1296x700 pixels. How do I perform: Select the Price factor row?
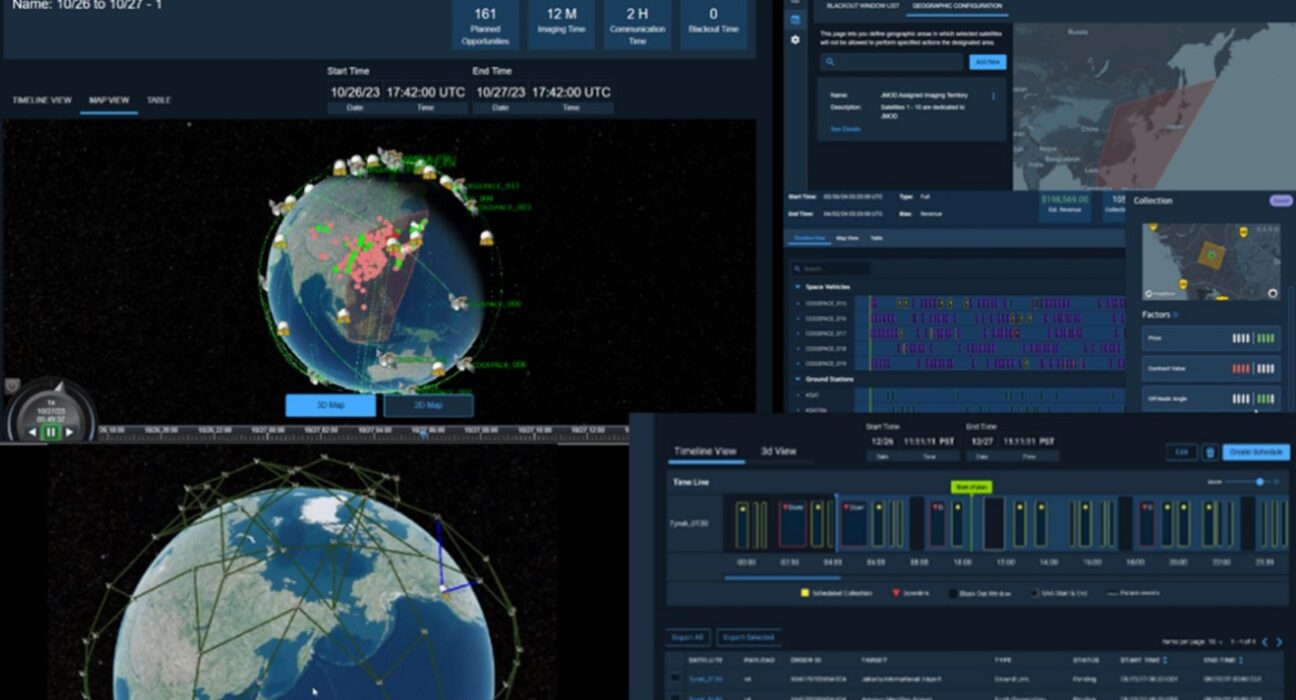(1210, 339)
